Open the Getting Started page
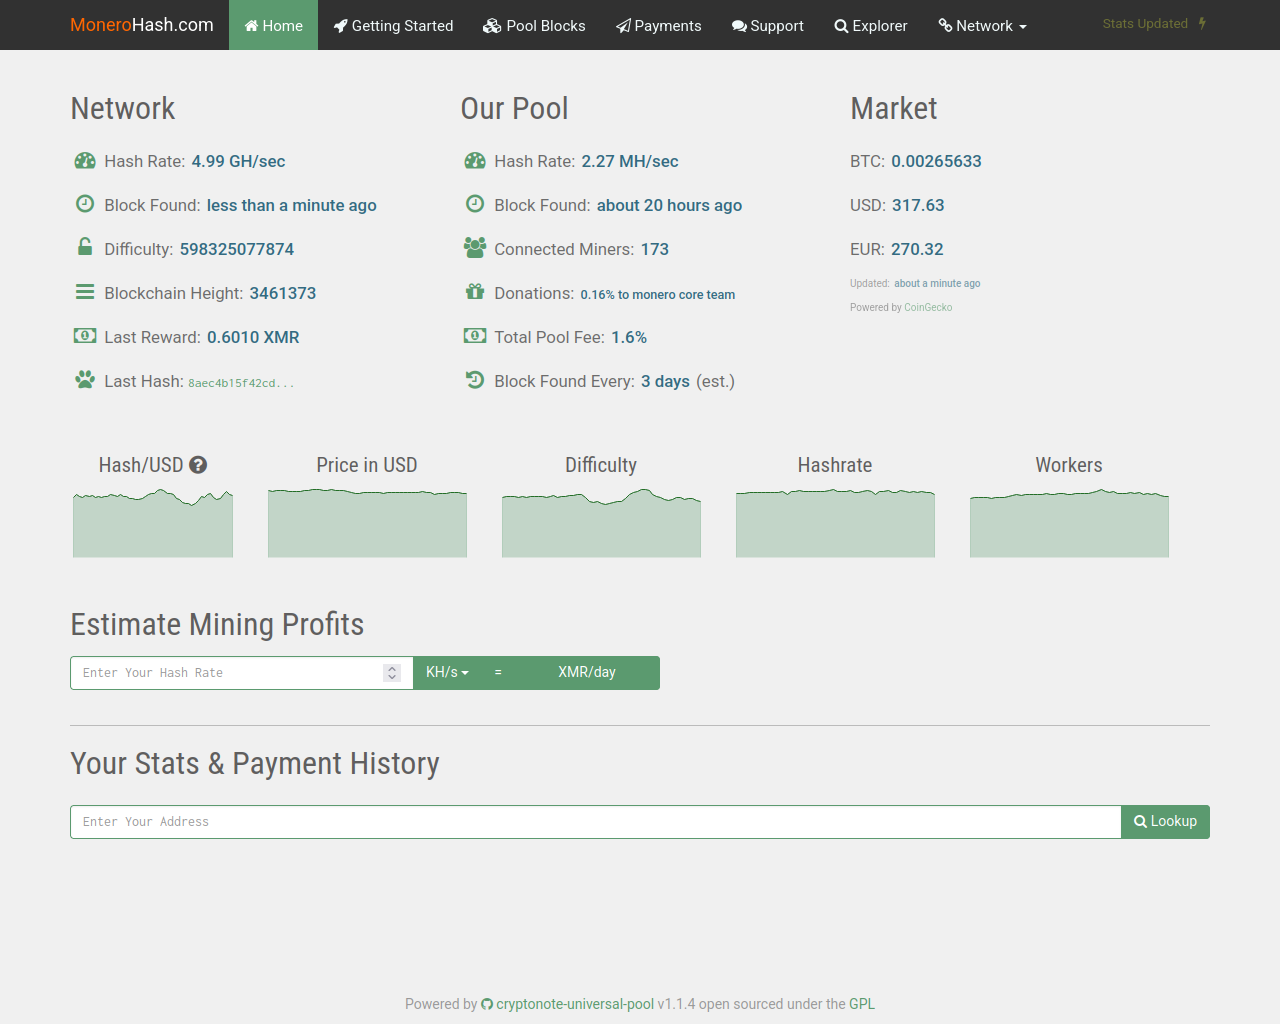The height and width of the screenshot is (1024, 1280). (x=393, y=25)
